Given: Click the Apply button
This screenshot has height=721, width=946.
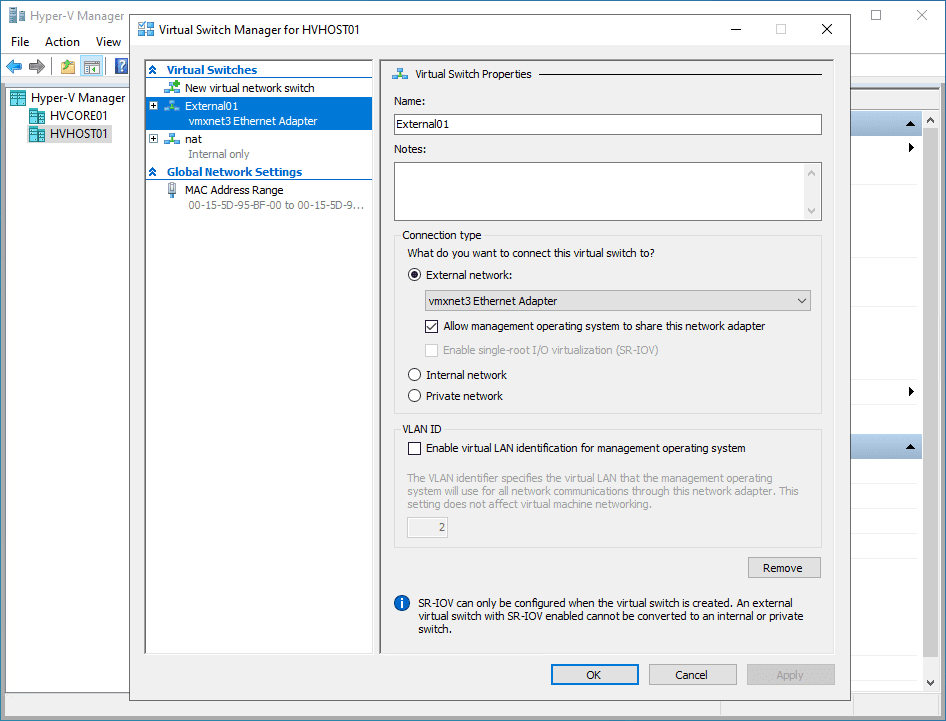Looking at the screenshot, I should (790, 675).
